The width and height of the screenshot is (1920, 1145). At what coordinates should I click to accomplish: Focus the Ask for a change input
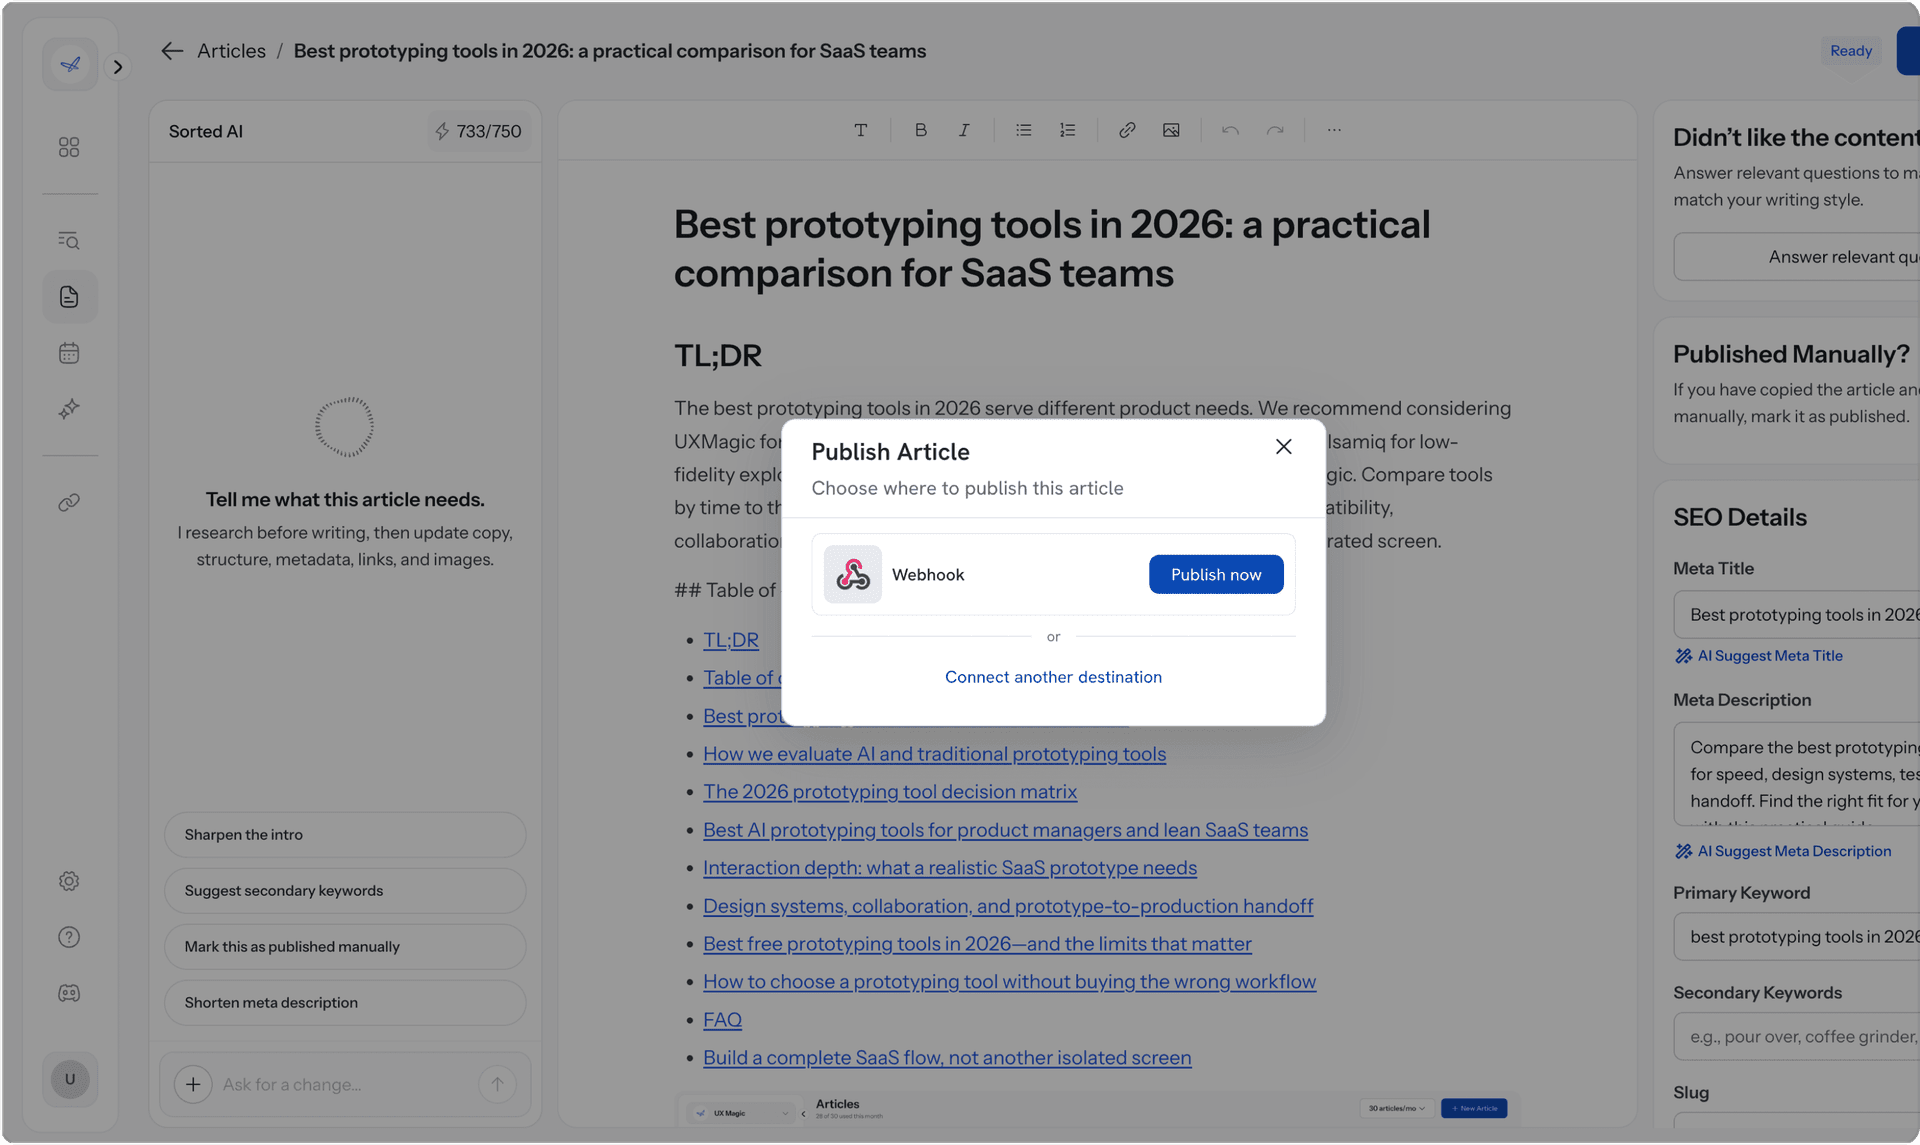pyautogui.click(x=345, y=1084)
